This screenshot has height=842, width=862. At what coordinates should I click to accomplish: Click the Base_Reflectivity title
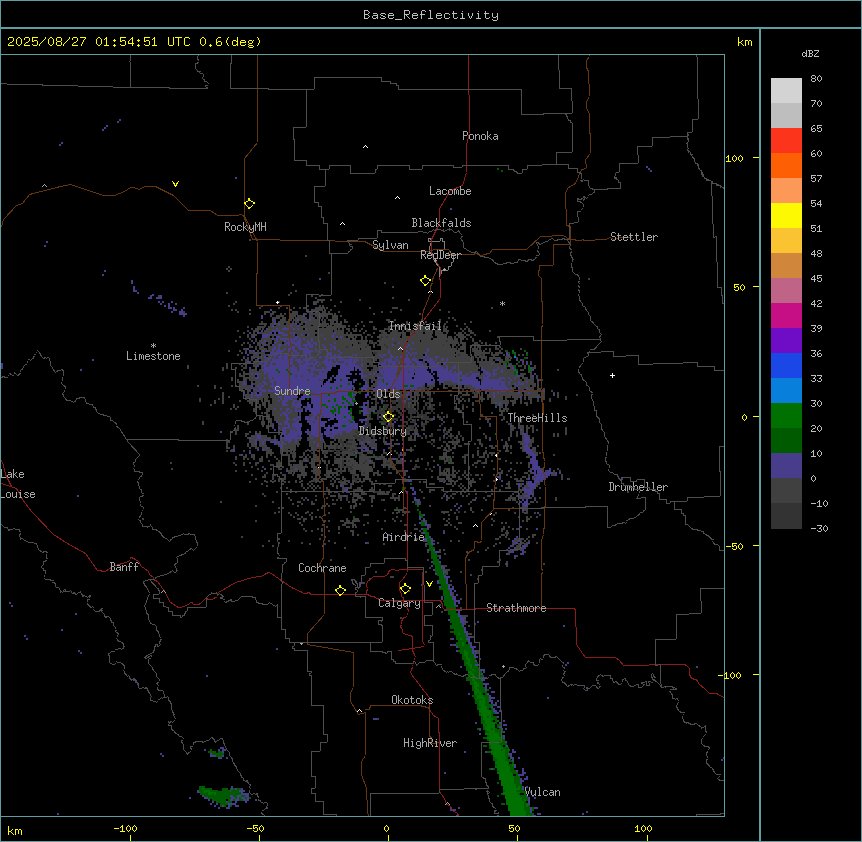pos(431,15)
